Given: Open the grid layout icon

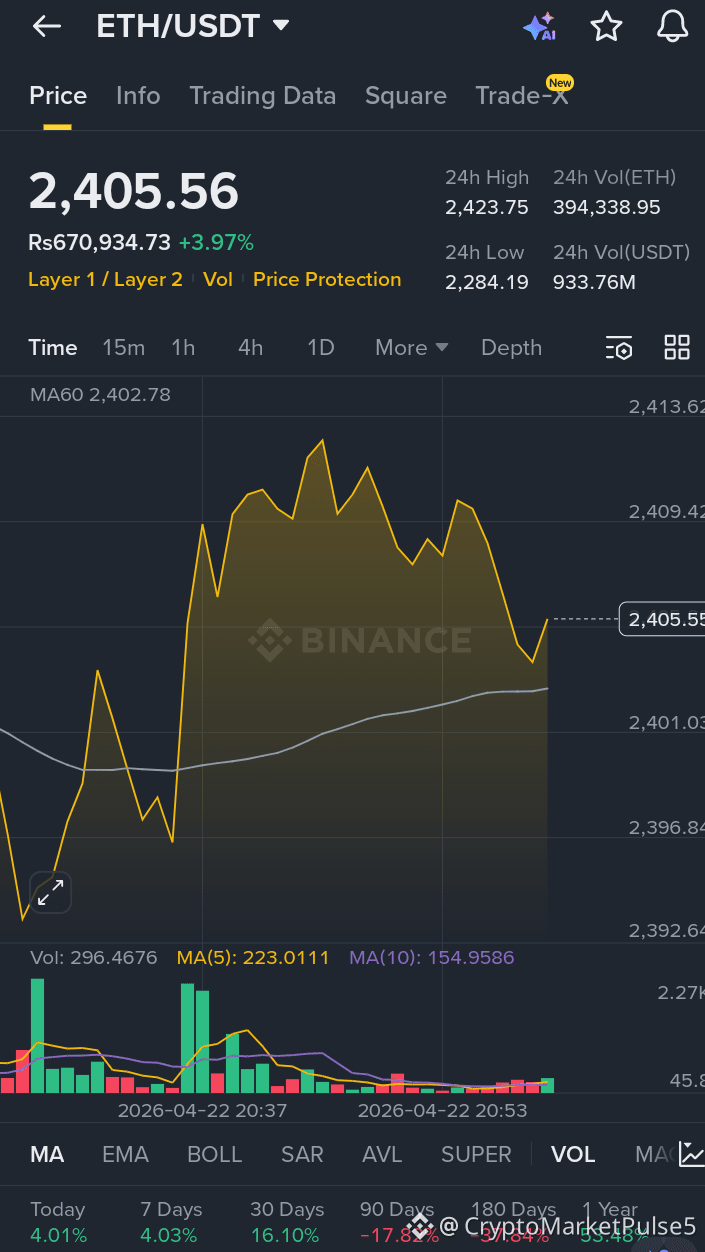Looking at the screenshot, I should click(677, 348).
